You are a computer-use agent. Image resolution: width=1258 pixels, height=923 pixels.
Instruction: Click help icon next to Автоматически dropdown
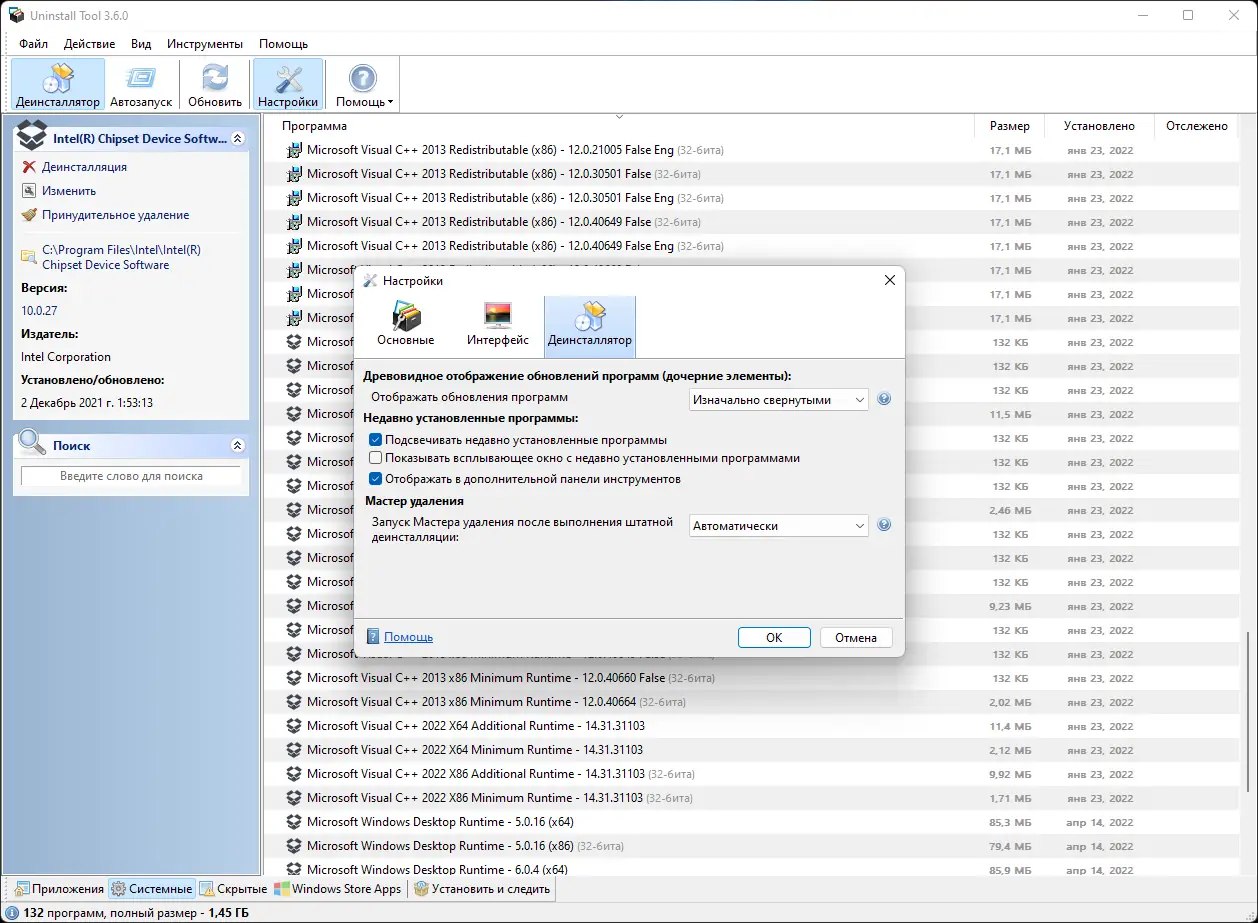click(x=884, y=525)
